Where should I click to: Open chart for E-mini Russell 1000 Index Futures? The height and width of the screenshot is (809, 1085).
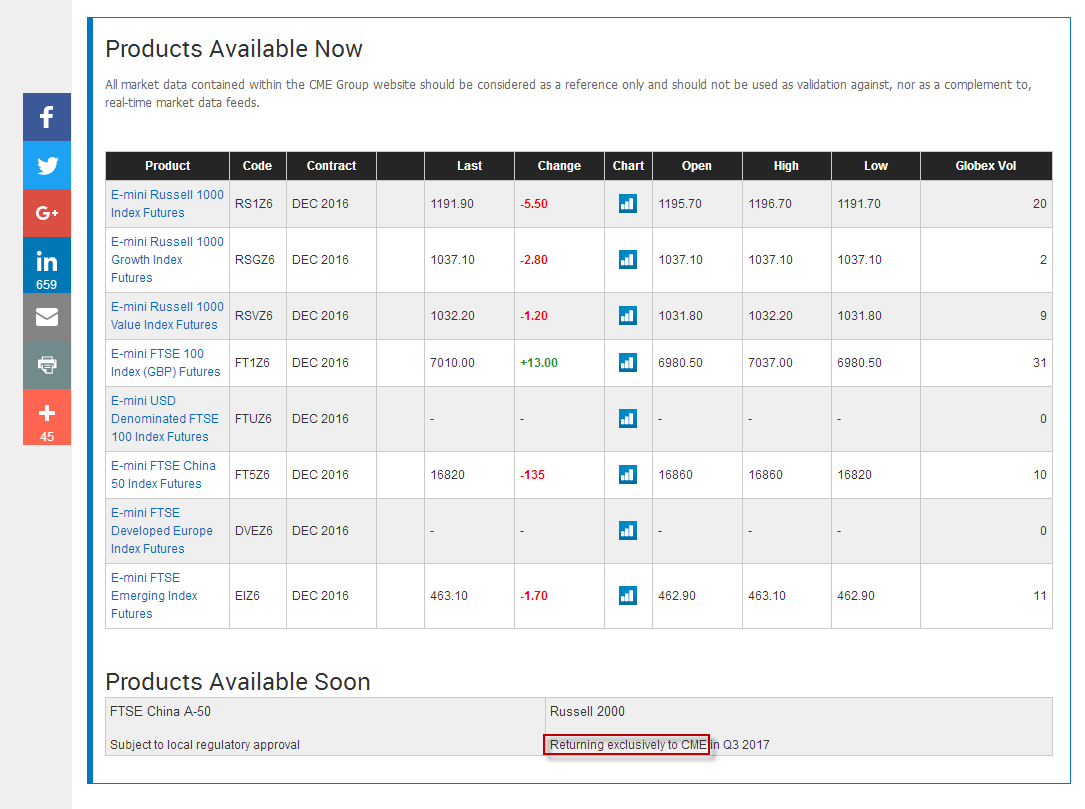pyautogui.click(x=628, y=203)
